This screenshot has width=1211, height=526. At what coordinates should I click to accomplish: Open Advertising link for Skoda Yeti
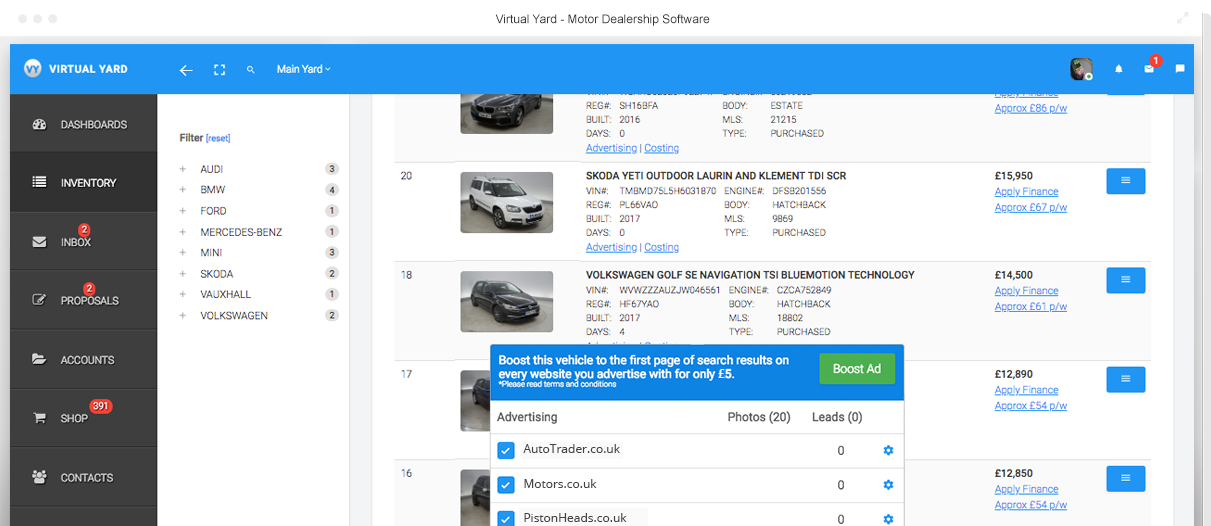pyautogui.click(x=611, y=247)
